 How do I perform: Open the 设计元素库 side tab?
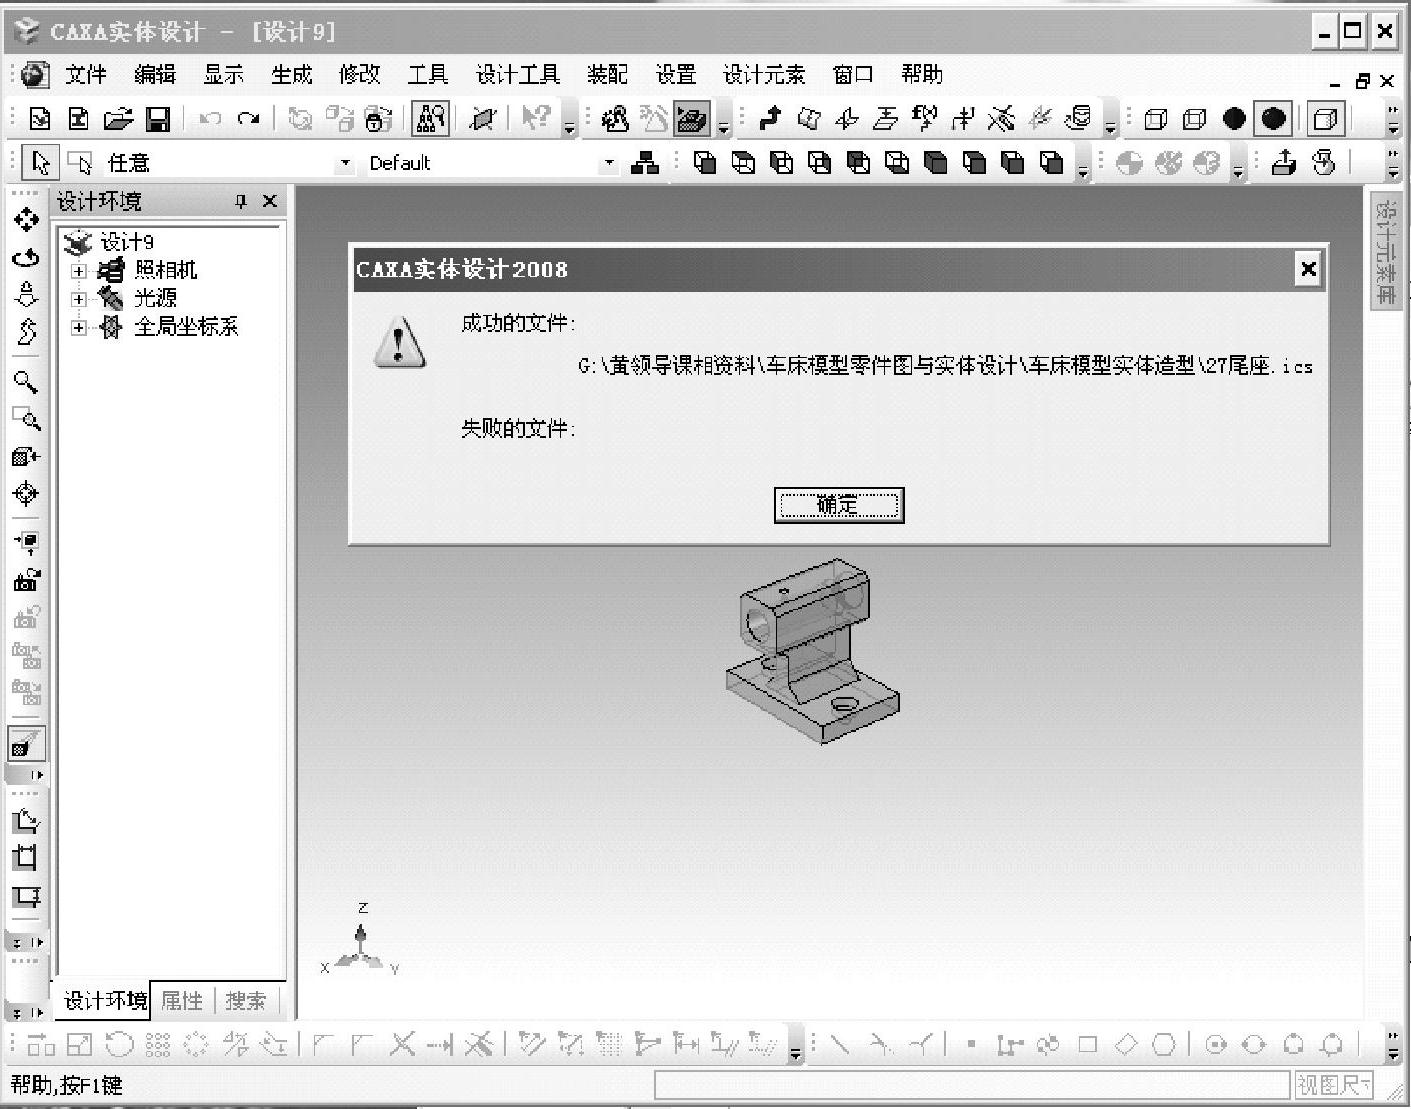(1384, 251)
